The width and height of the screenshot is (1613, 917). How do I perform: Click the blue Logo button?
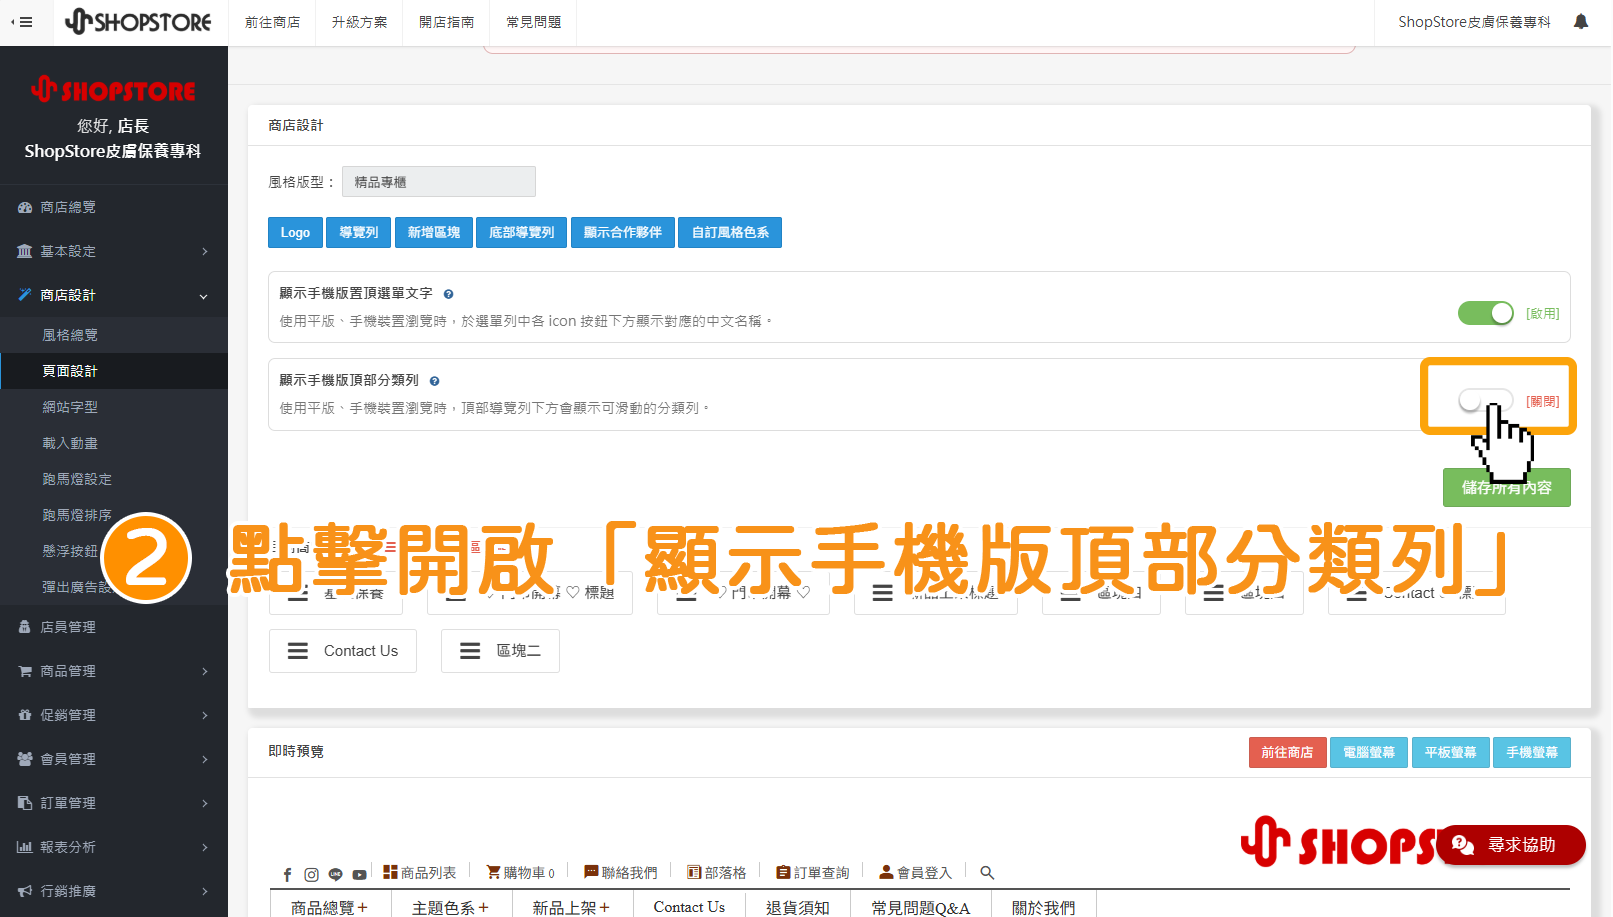pos(295,232)
